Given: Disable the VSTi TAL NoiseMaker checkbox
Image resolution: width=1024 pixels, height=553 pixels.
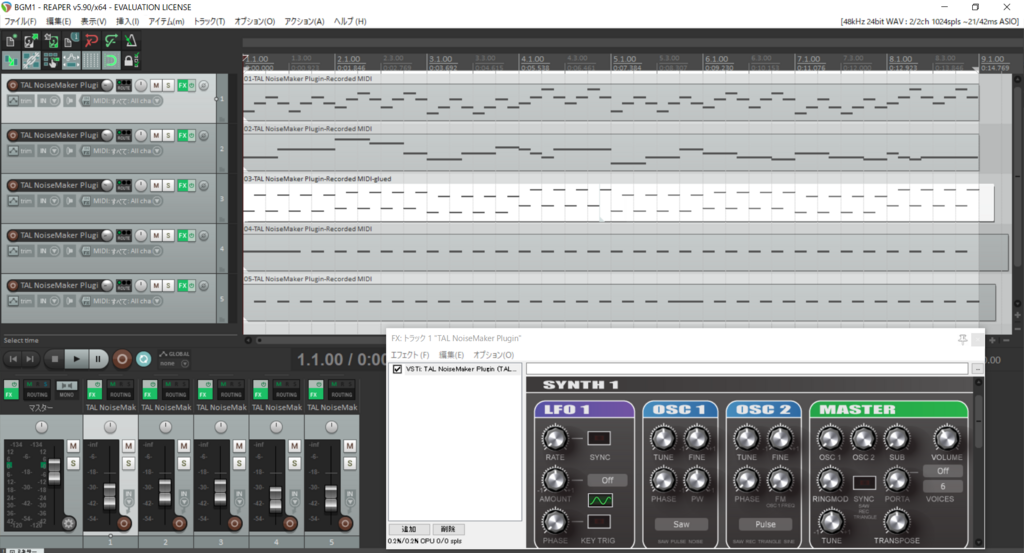Looking at the screenshot, I should [397, 370].
